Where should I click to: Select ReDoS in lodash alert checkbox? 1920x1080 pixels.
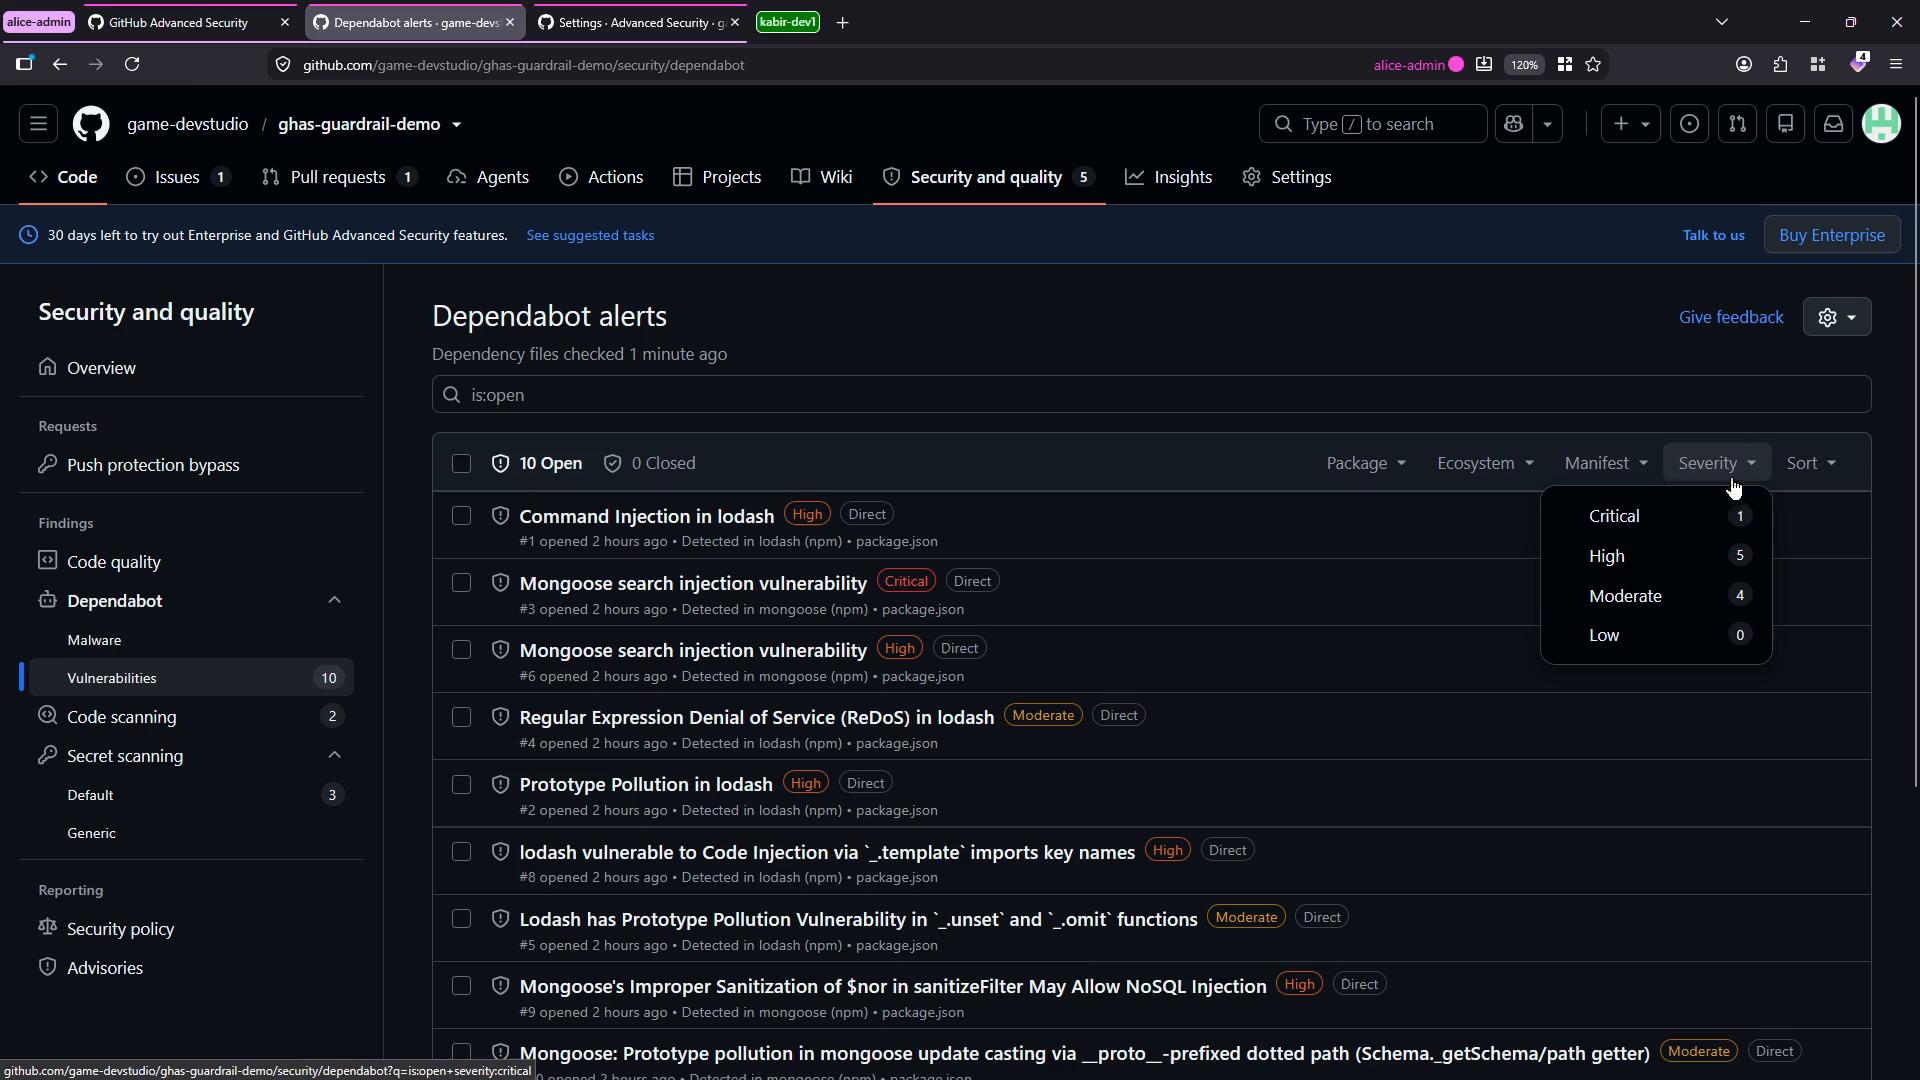[x=461, y=717]
